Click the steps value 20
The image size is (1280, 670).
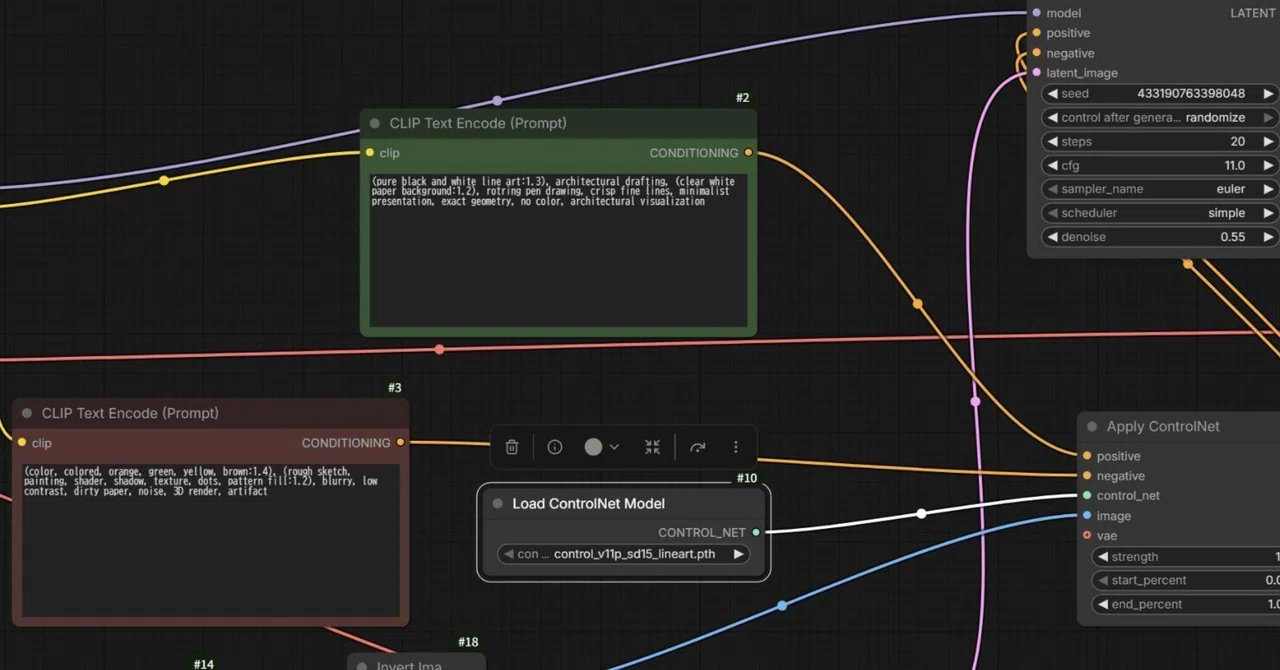[1238, 141]
